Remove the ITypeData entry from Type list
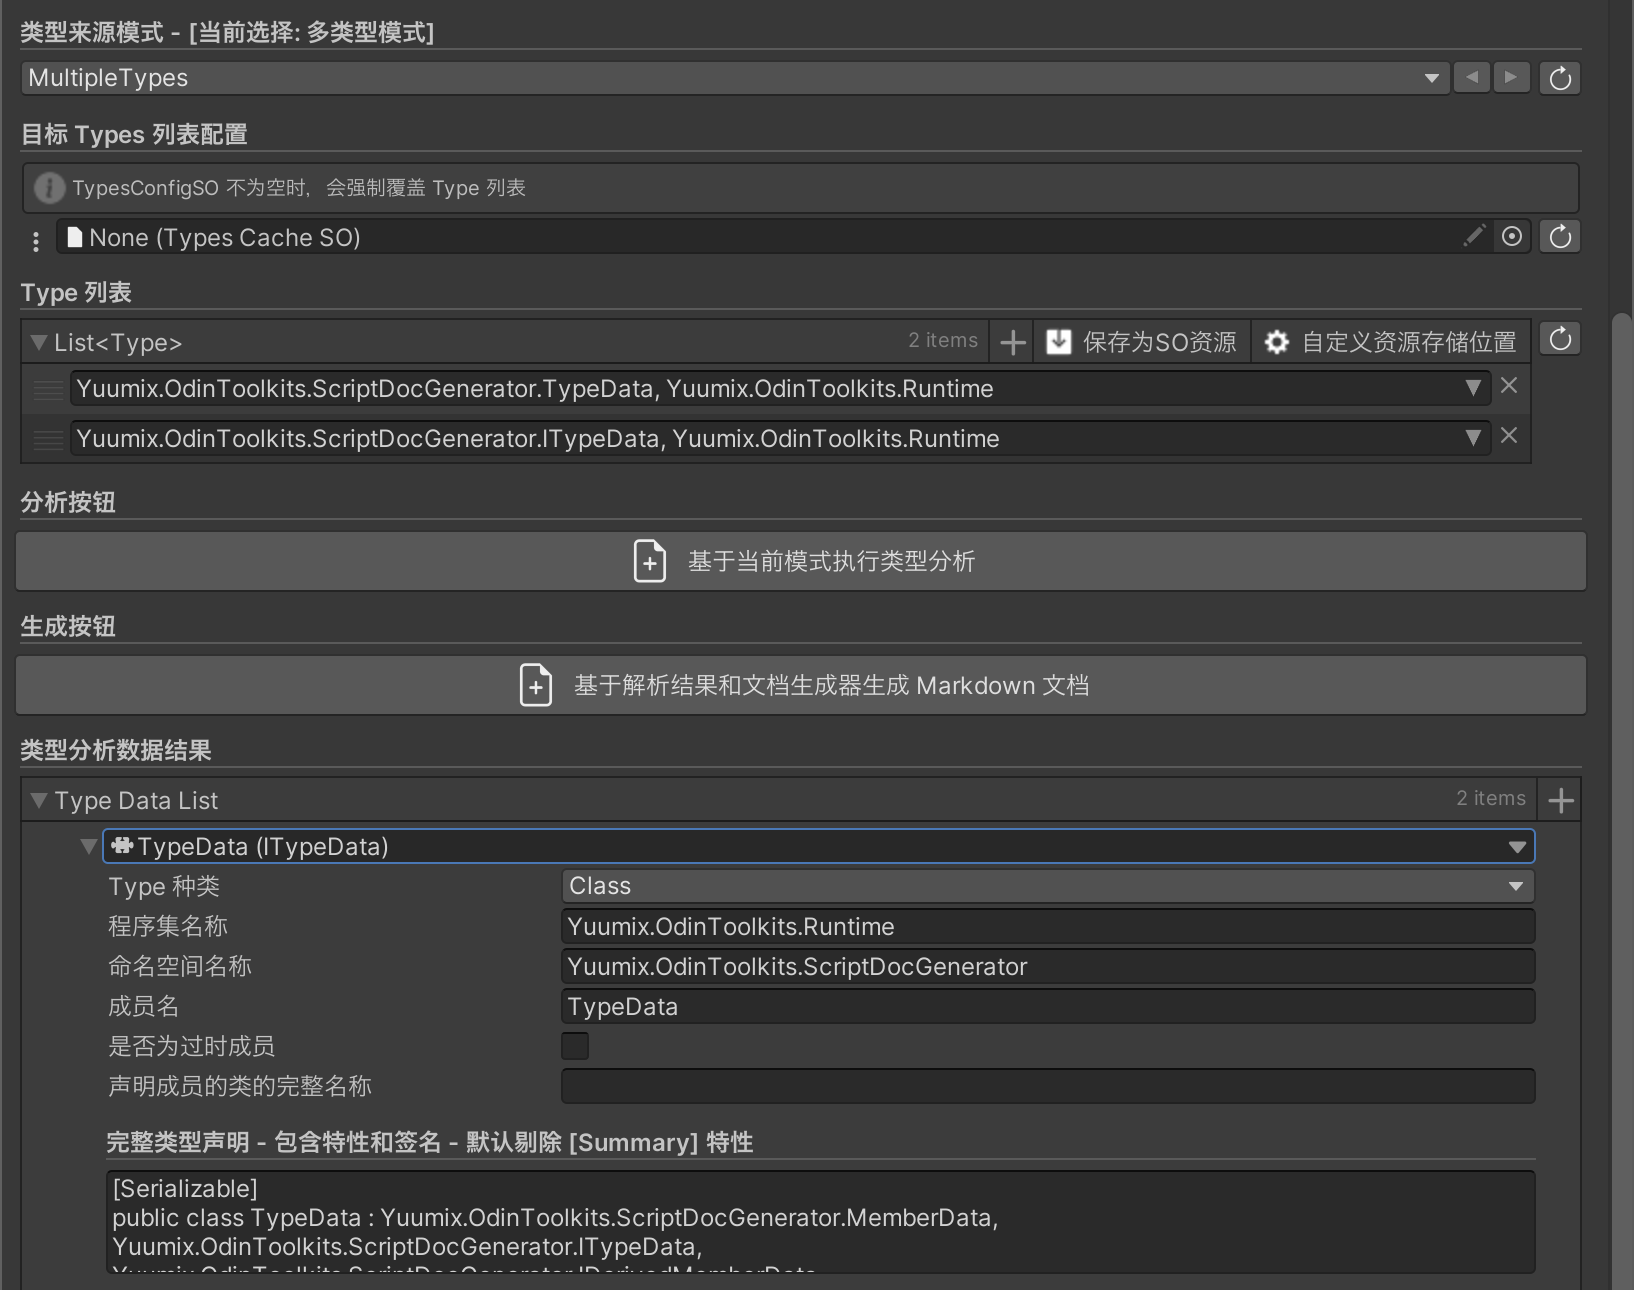Image resolution: width=1634 pixels, height=1290 pixels. pyautogui.click(x=1509, y=436)
